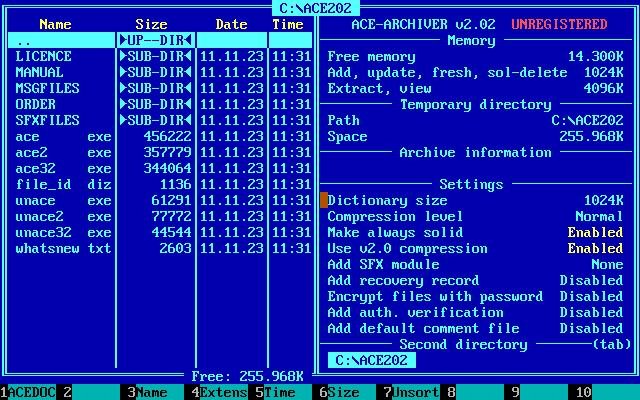This screenshot has width=640, height=400.
Task: Toggle Encrypt files with password Disabled
Action: (x=476, y=296)
